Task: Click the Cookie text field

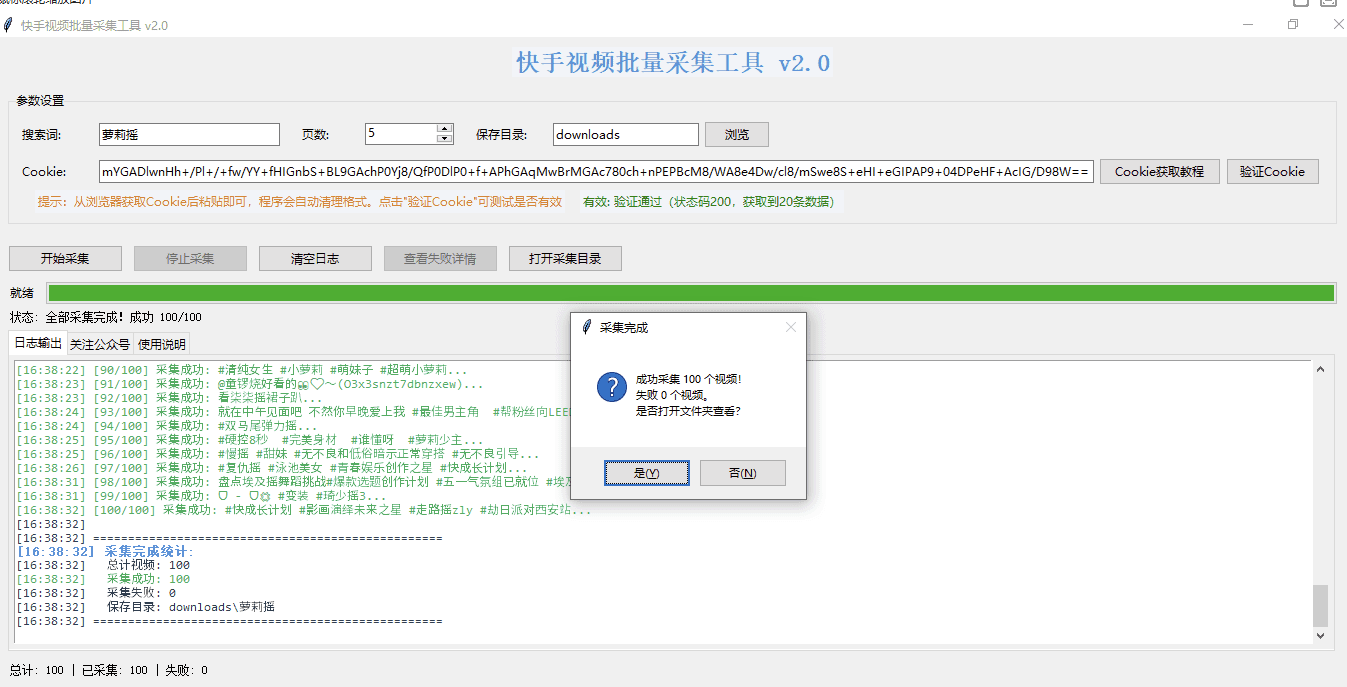Action: click(x=596, y=171)
